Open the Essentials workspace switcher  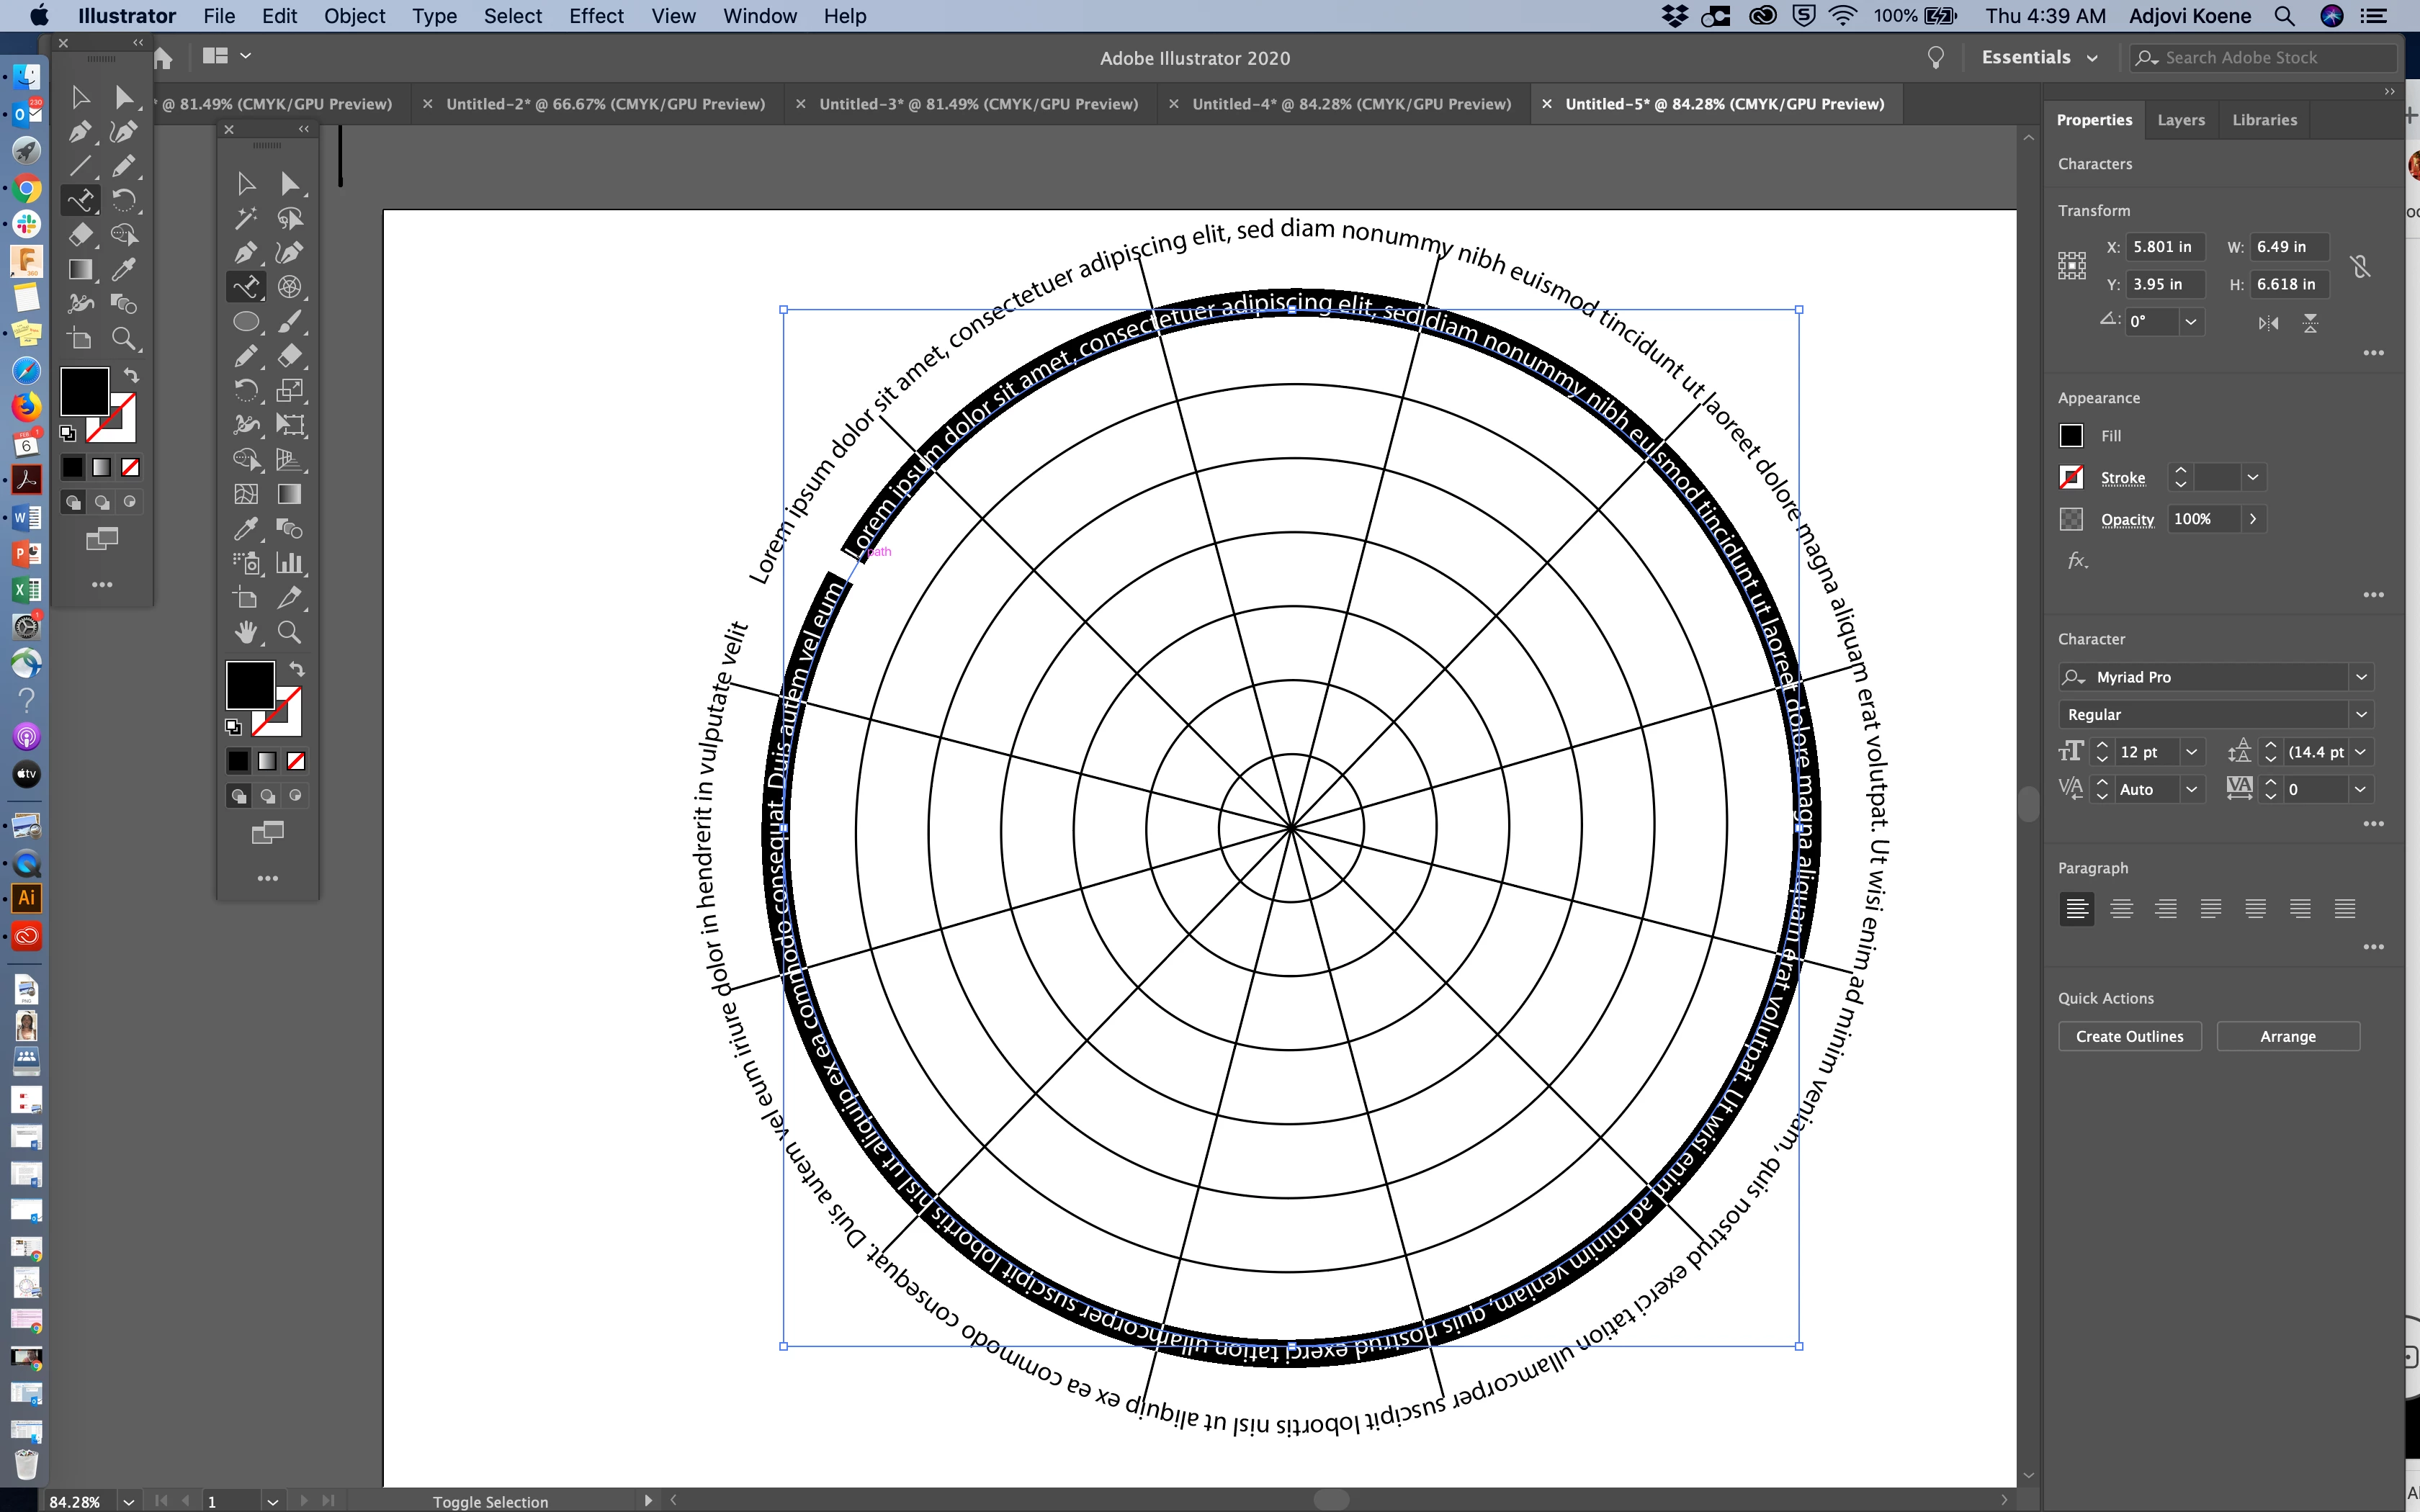2039,58
